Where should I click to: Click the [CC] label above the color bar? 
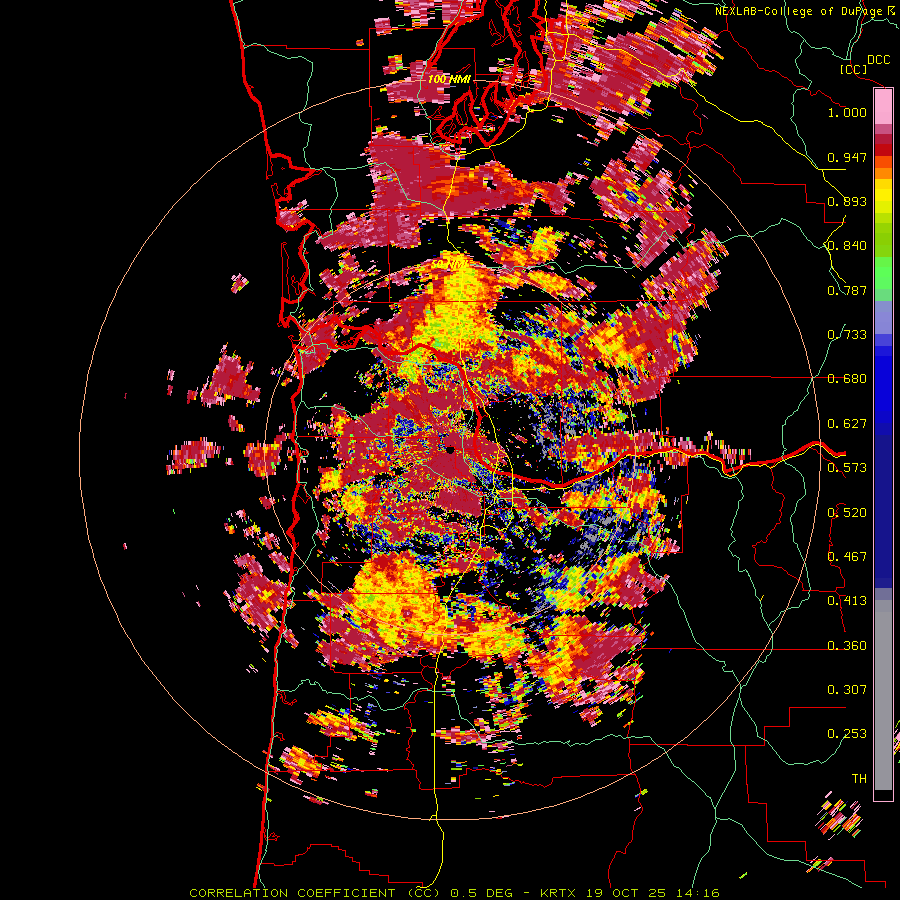click(853, 70)
